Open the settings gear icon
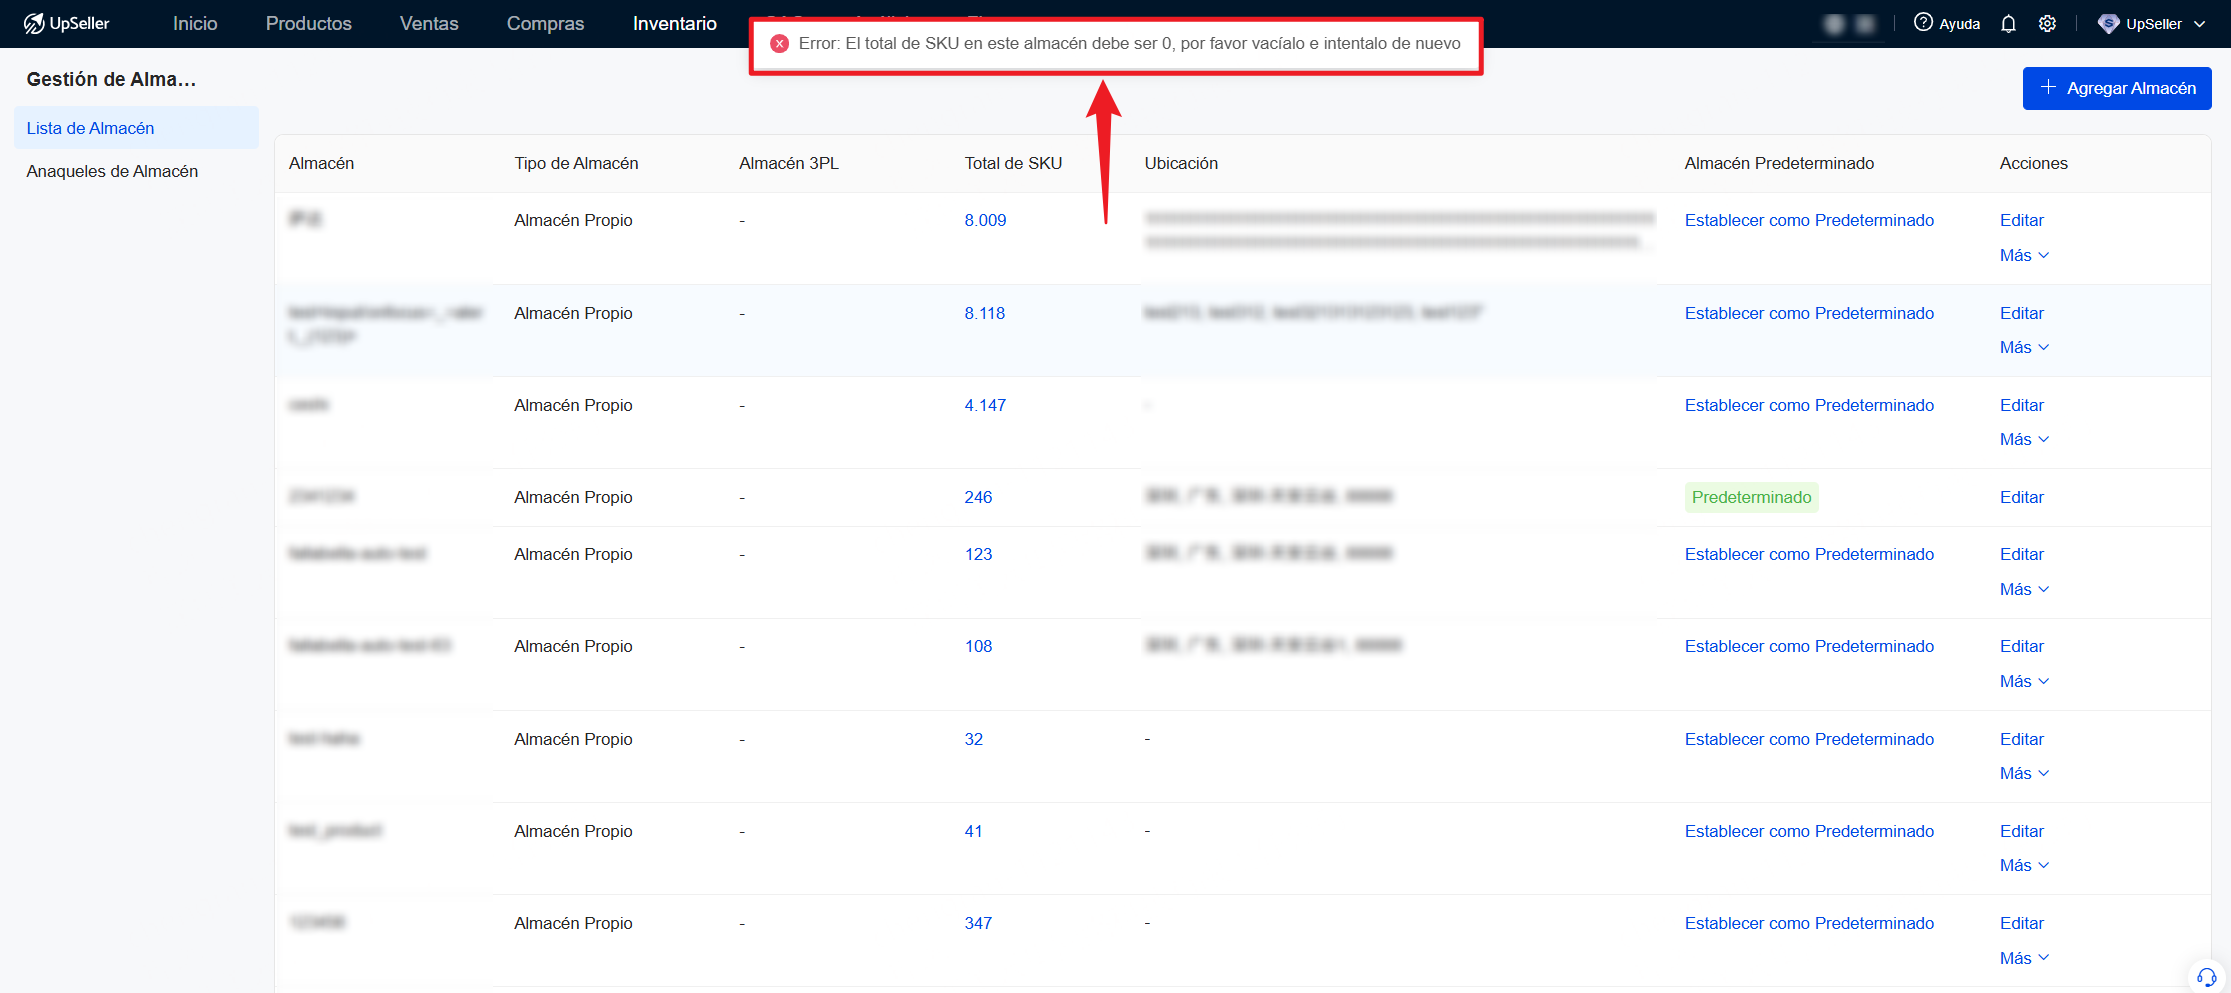The image size is (2231, 993). tap(2047, 24)
